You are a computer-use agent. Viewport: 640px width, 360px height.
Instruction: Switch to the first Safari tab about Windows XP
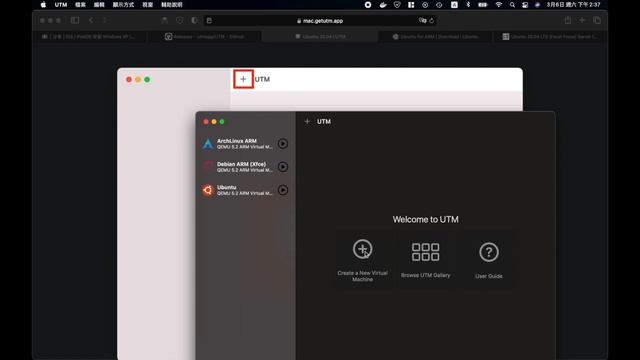tap(90, 36)
